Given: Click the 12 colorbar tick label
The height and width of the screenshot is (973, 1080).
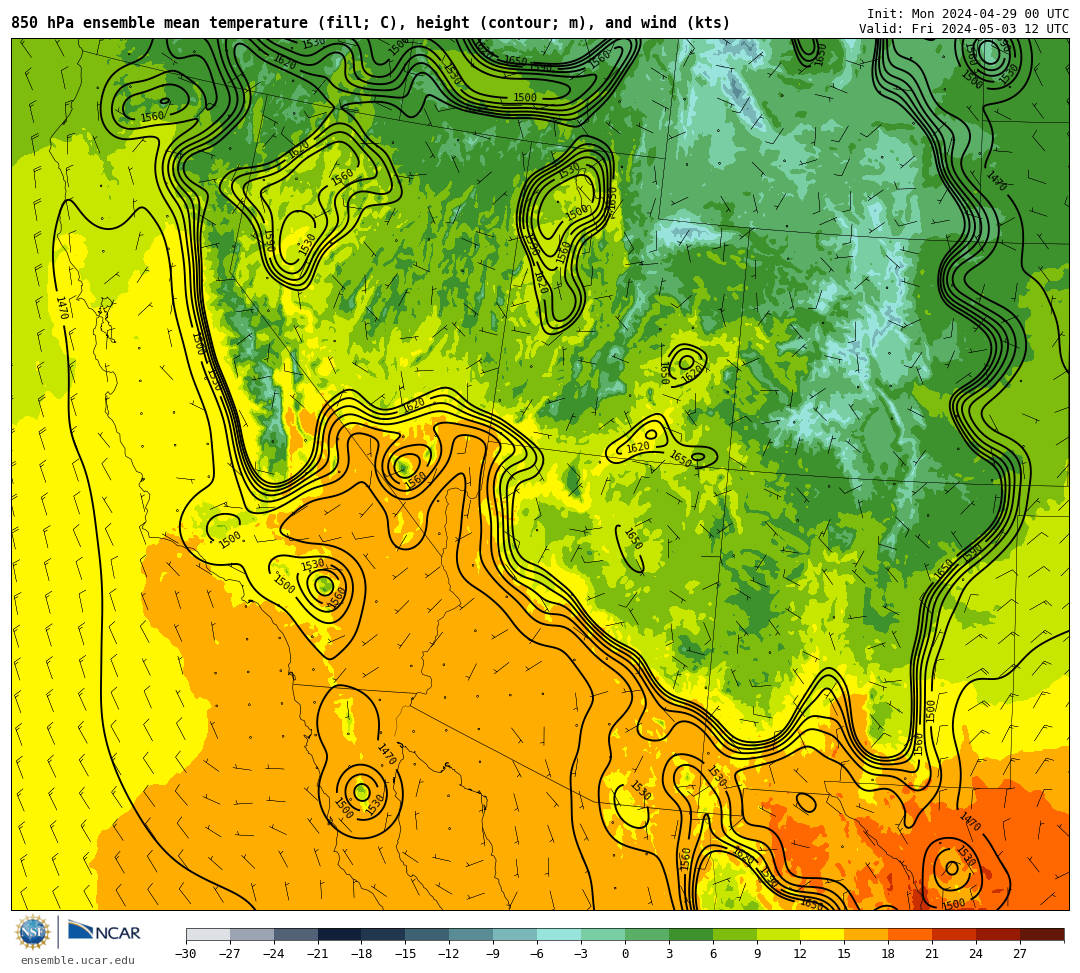Looking at the screenshot, I should coord(801,954).
